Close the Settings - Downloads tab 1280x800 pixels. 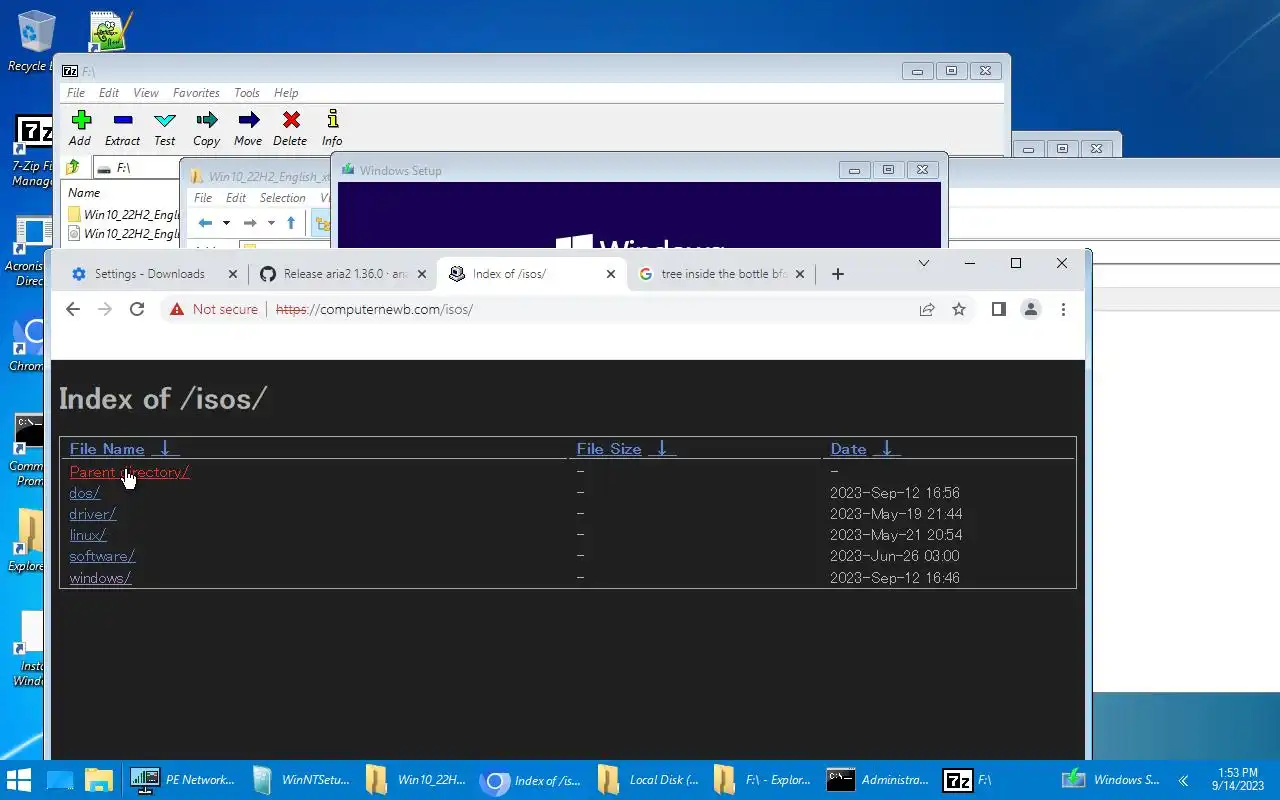pos(233,274)
